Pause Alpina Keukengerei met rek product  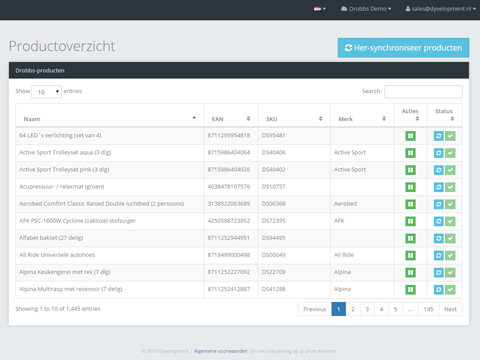pos(410,272)
